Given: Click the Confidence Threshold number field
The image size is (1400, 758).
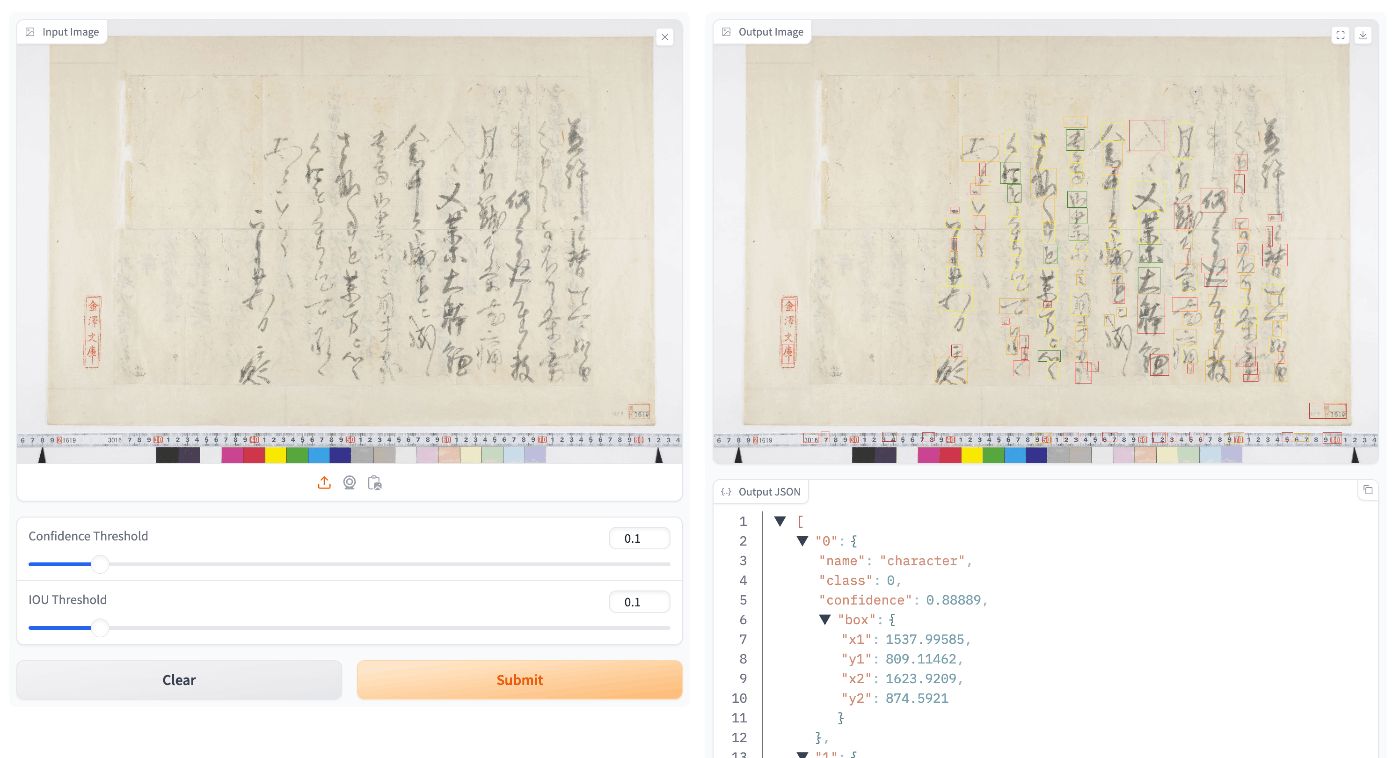Looking at the screenshot, I should 639,538.
